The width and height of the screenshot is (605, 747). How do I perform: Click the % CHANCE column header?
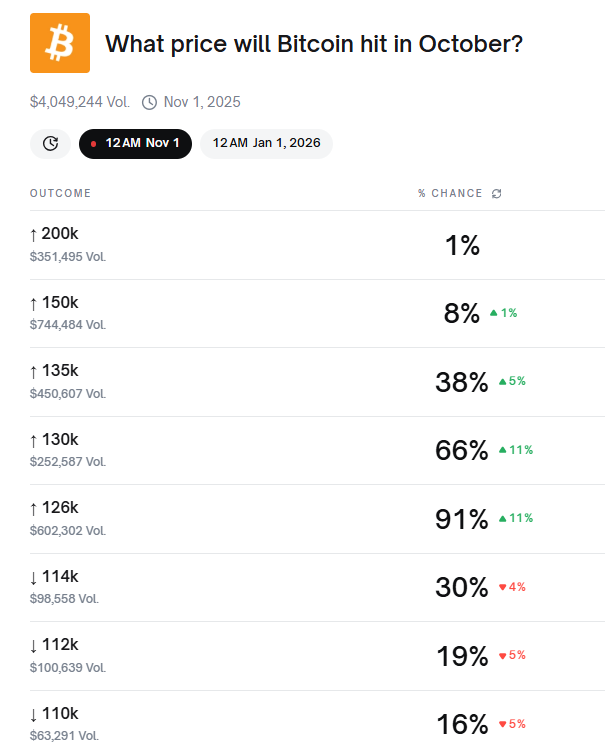(x=450, y=193)
